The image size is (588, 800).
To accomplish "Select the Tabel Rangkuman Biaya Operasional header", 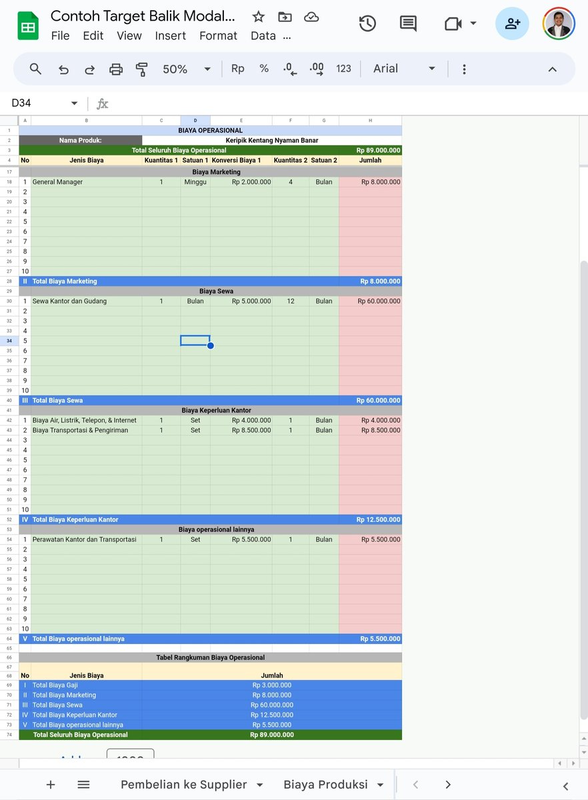I will [210, 658].
